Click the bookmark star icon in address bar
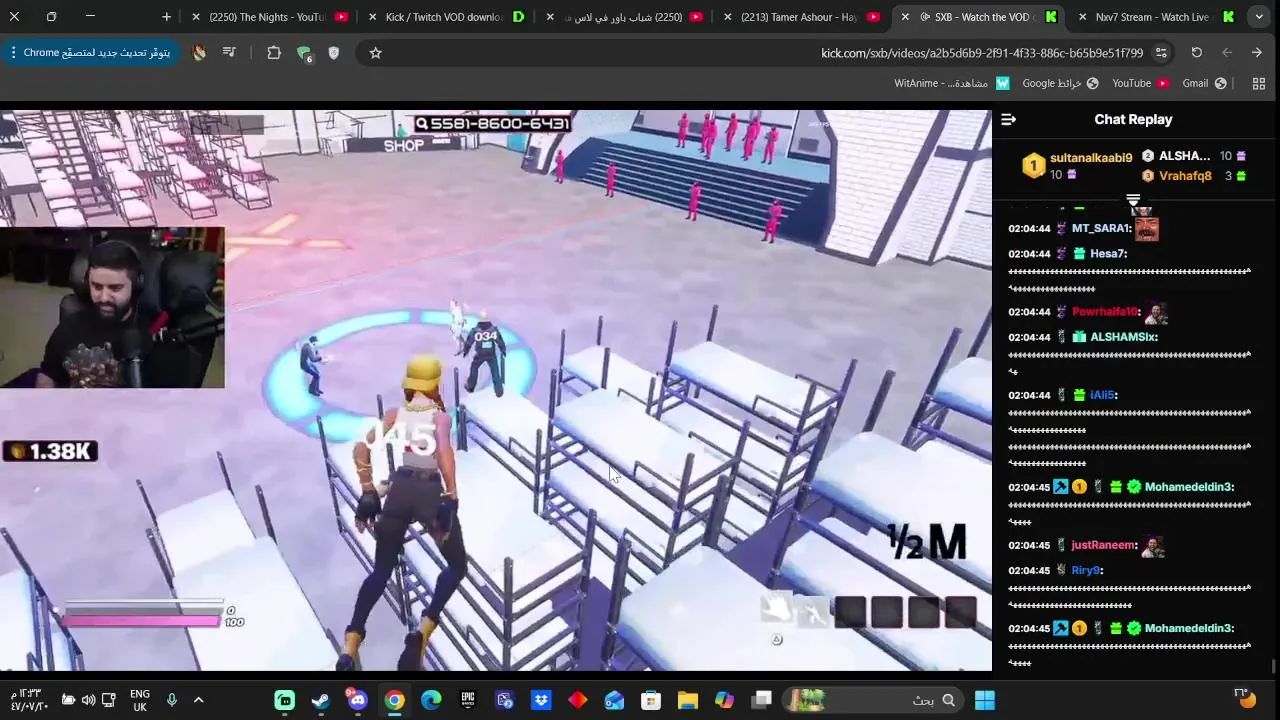 [x=375, y=53]
